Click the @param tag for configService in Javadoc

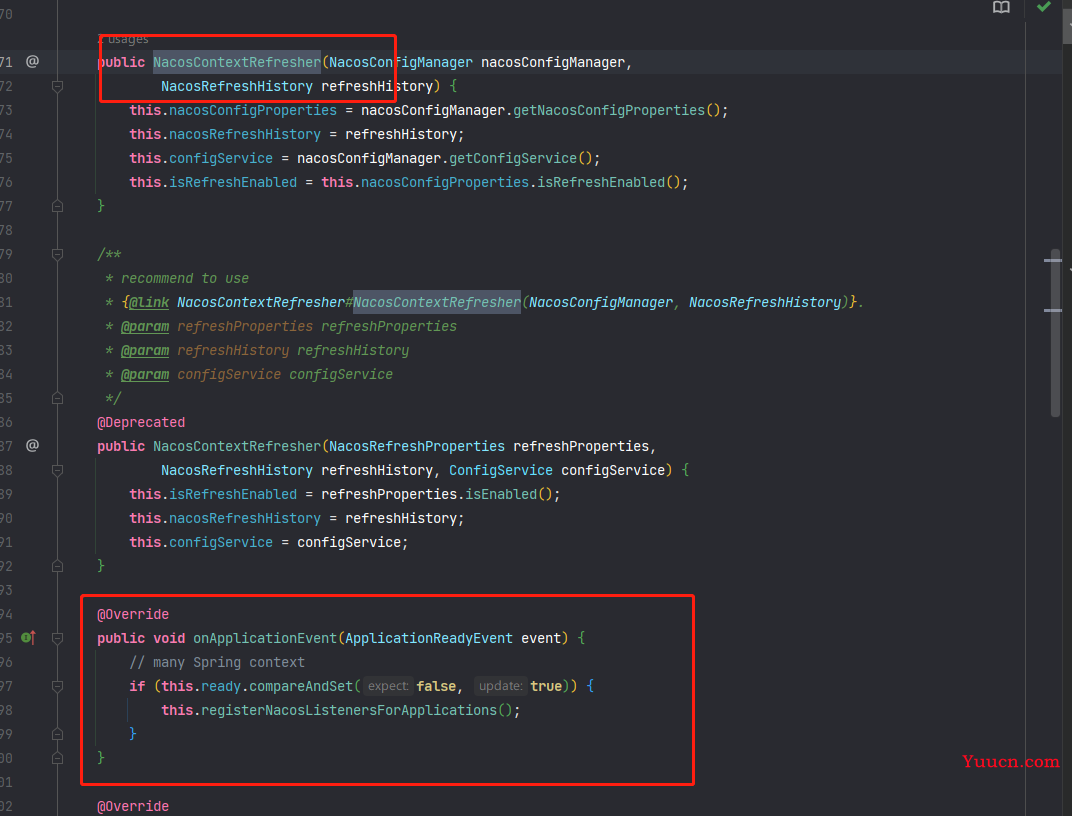[x=145, y=374]
